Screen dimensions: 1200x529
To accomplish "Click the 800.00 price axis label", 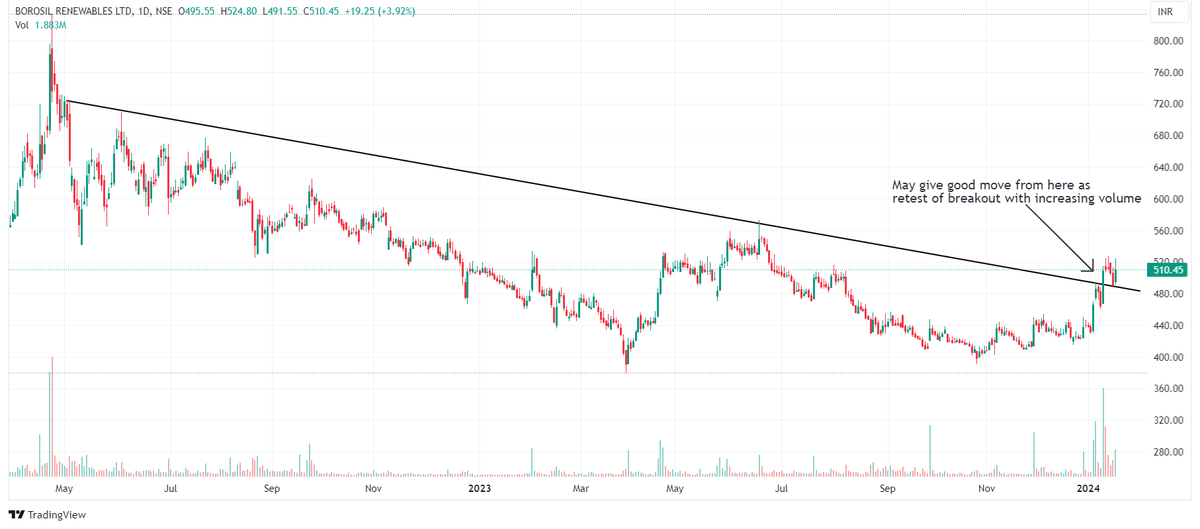I will (x=1167, y=41).
